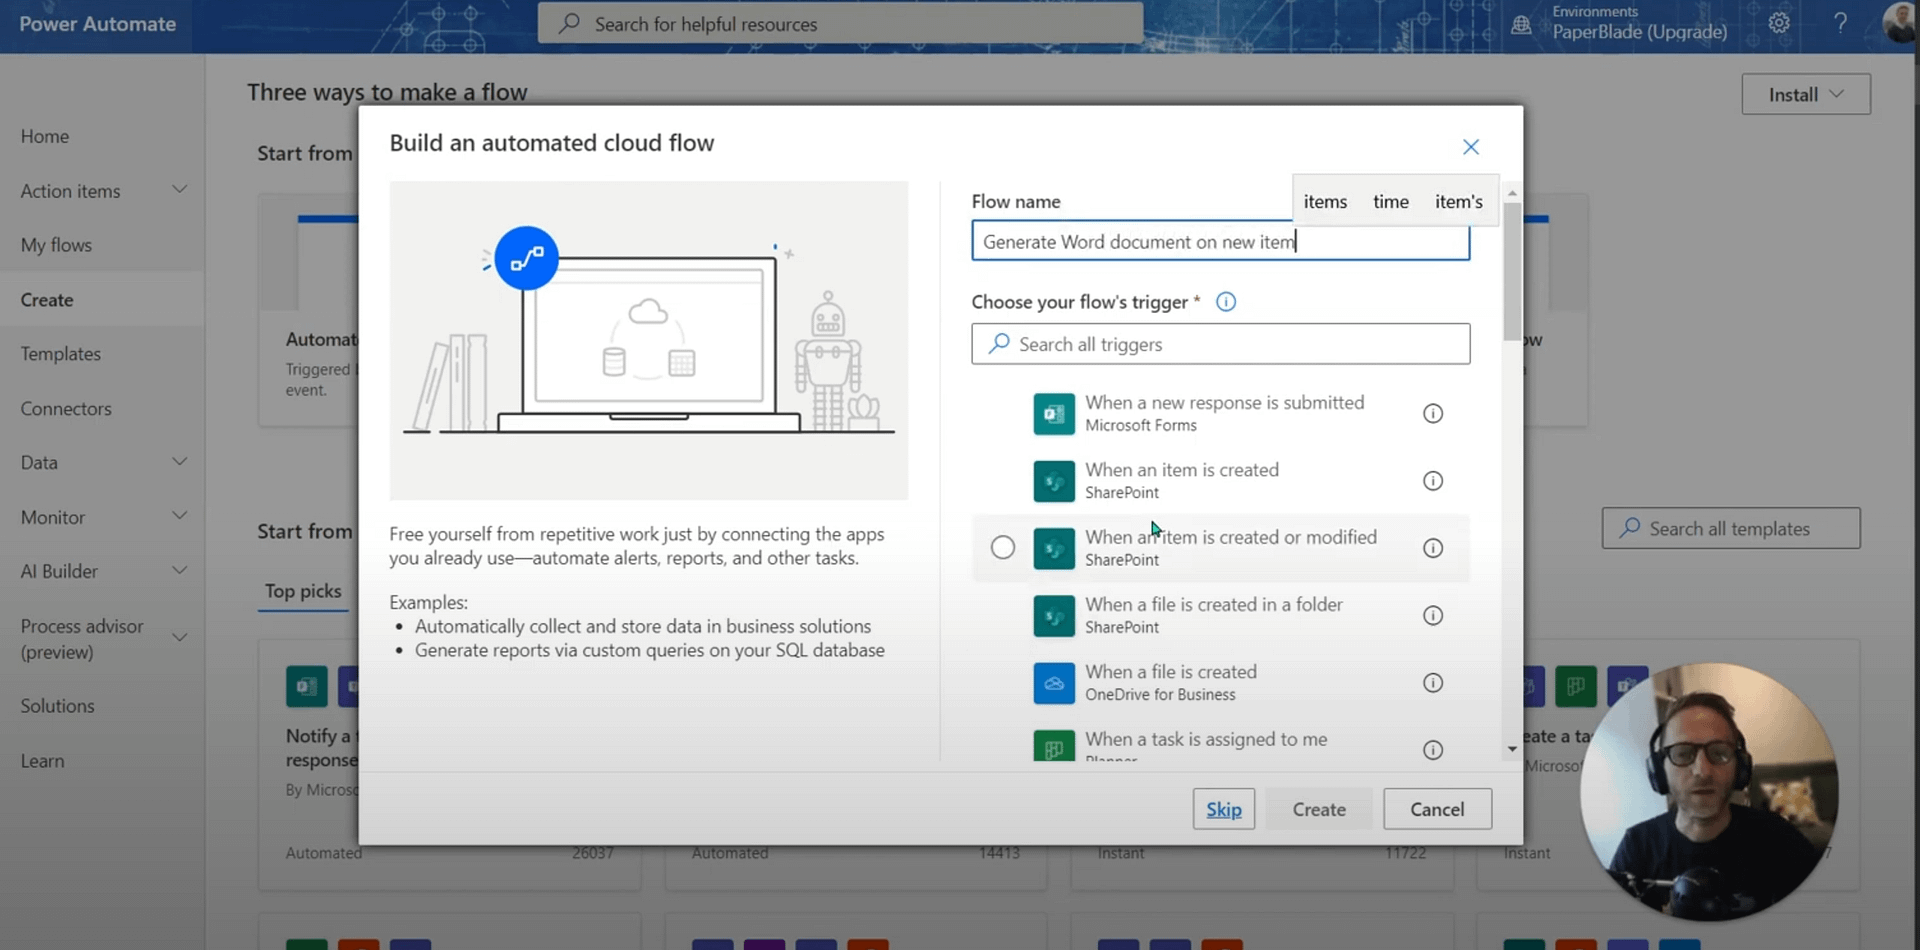
Task: Click the OneDrive for Business trigger icon
Action: [1053, 683]
